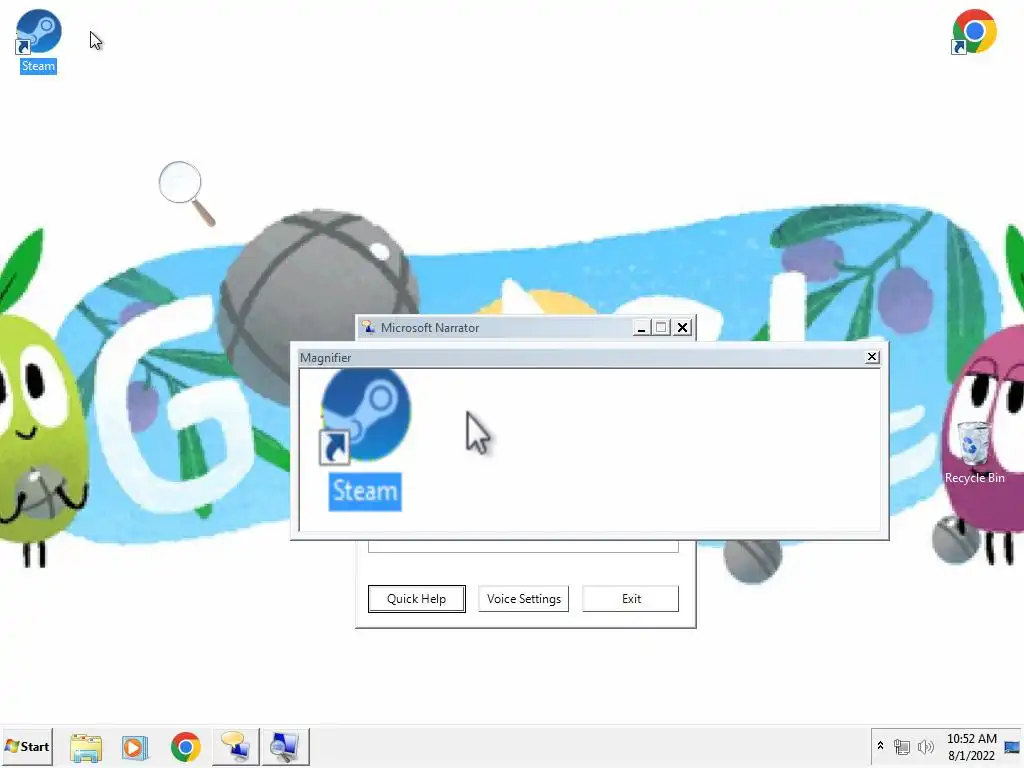Screen dimensions: 1024x768
Task: Click the Quick Help button in Narrator
Action: tap(417, 599)
